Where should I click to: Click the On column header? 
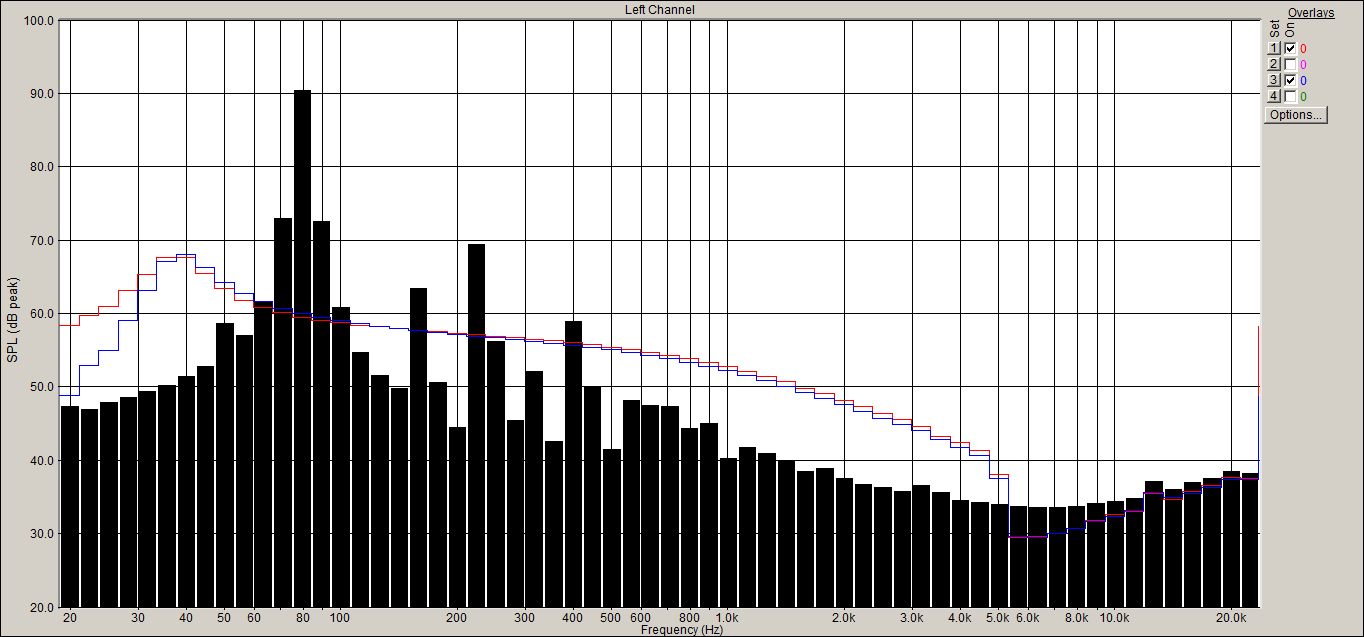pyautogui.click(x=1290, y=31)
